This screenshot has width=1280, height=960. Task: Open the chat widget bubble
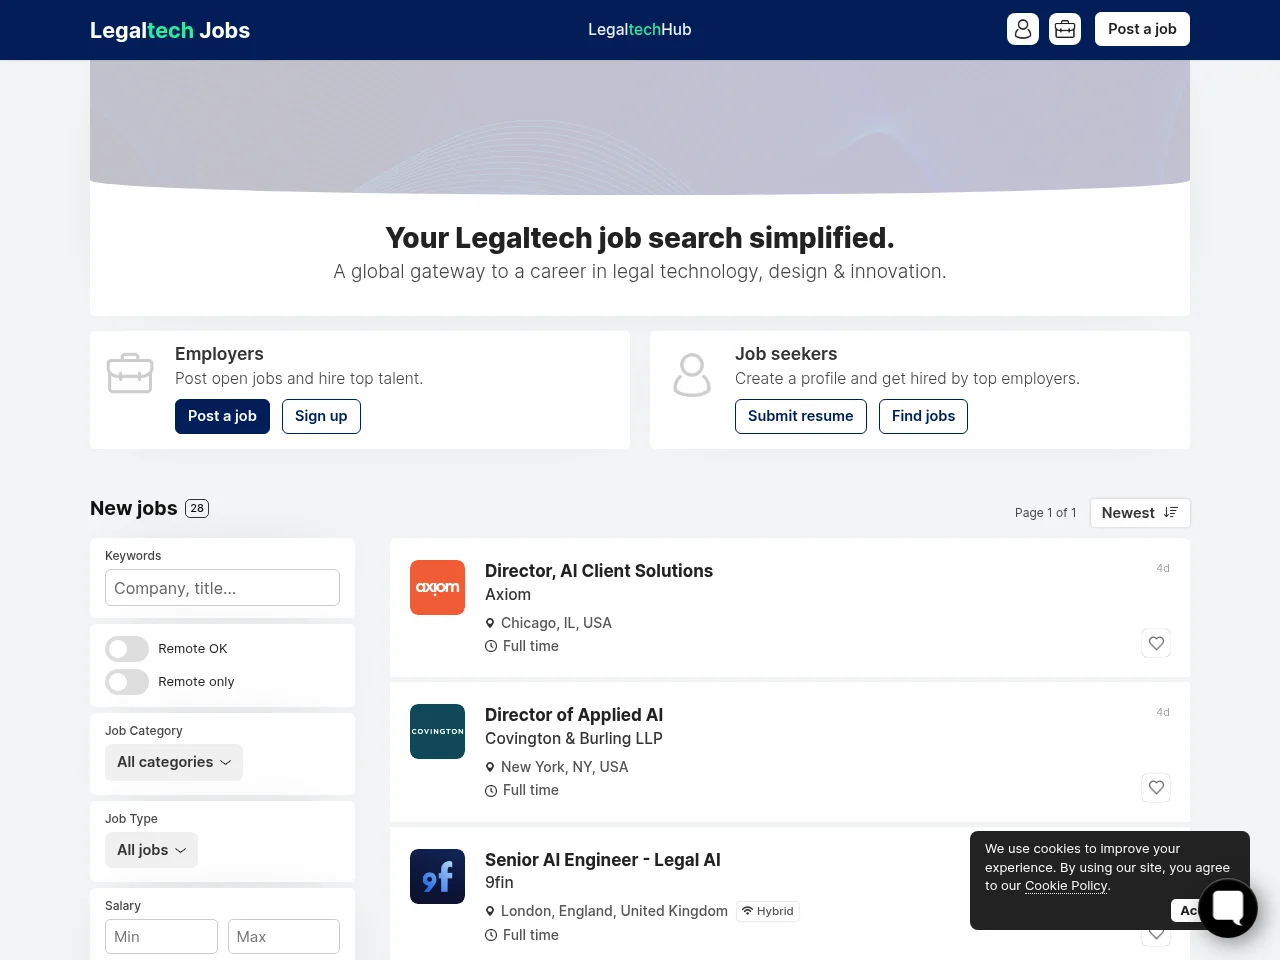point(1227,908)
